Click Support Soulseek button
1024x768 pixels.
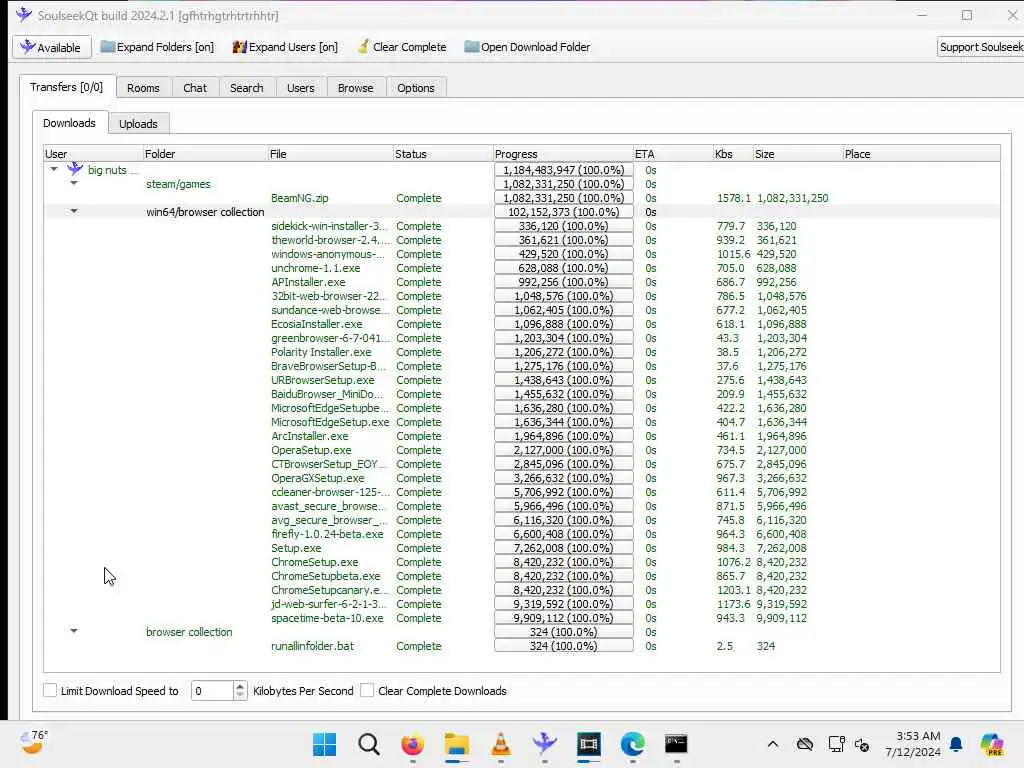coord(981,47)
